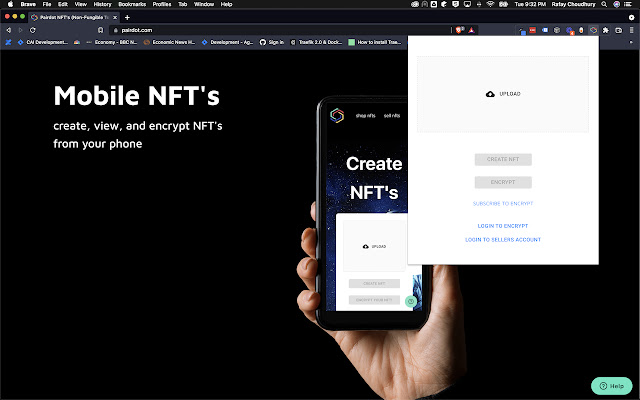
Task: Go back with the browser back arrow
Action: (x=9, y=30)
